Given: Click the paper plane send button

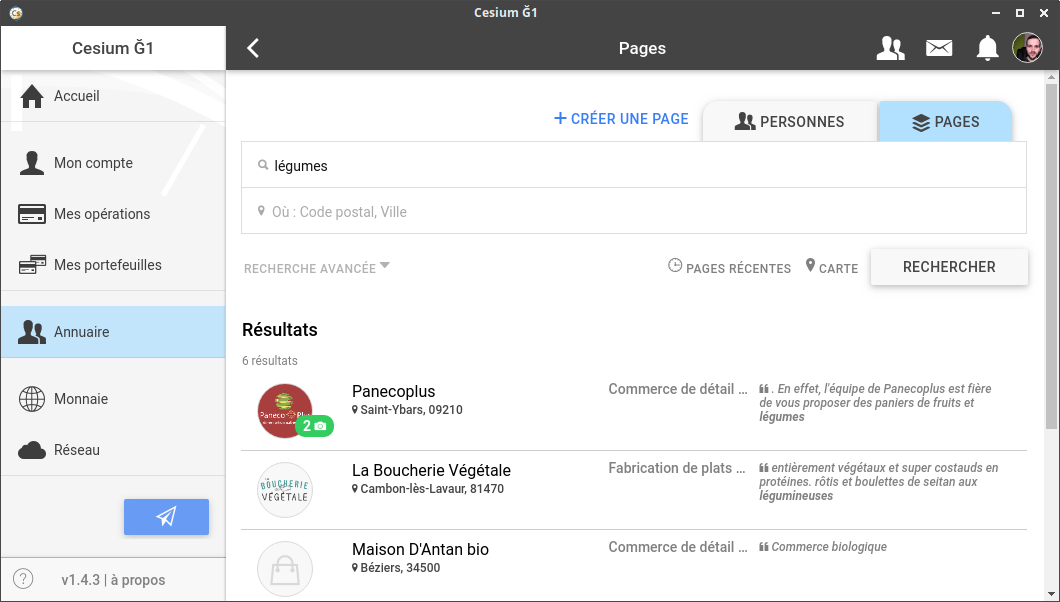Looking at the screenshot, I should point(166,517).
